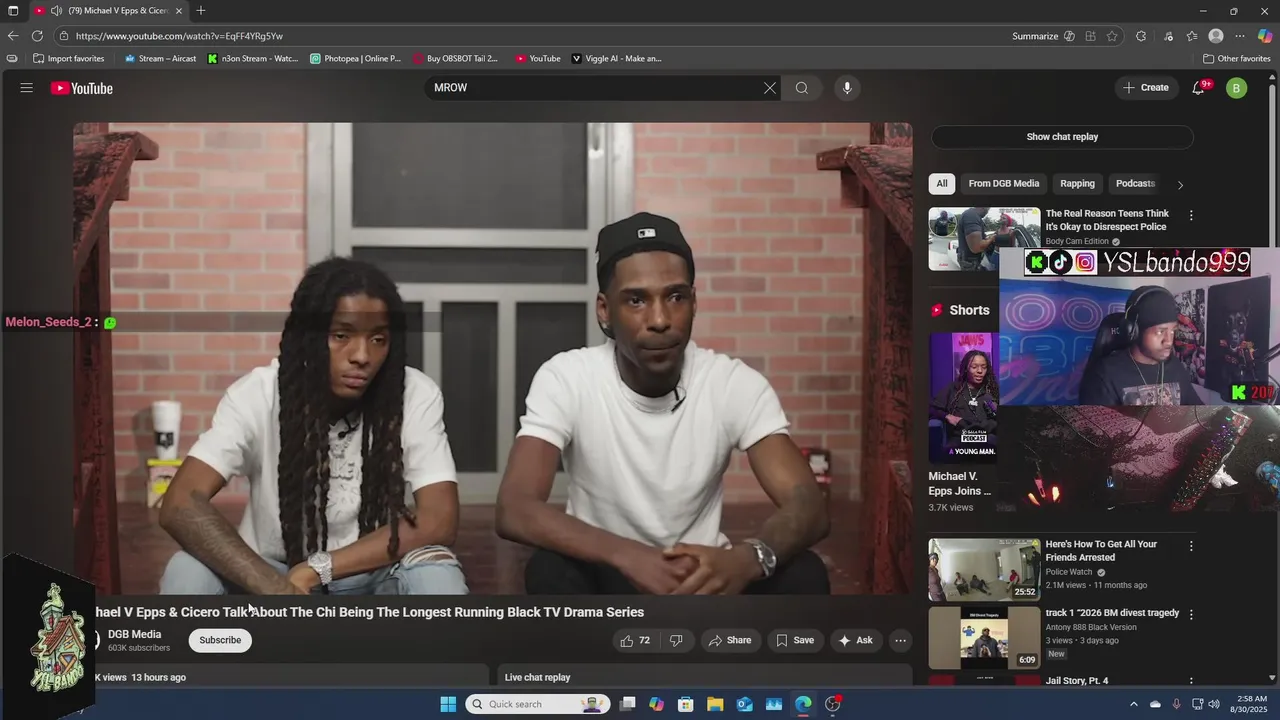Open n3on Stream bookmark

coord(253,58)
